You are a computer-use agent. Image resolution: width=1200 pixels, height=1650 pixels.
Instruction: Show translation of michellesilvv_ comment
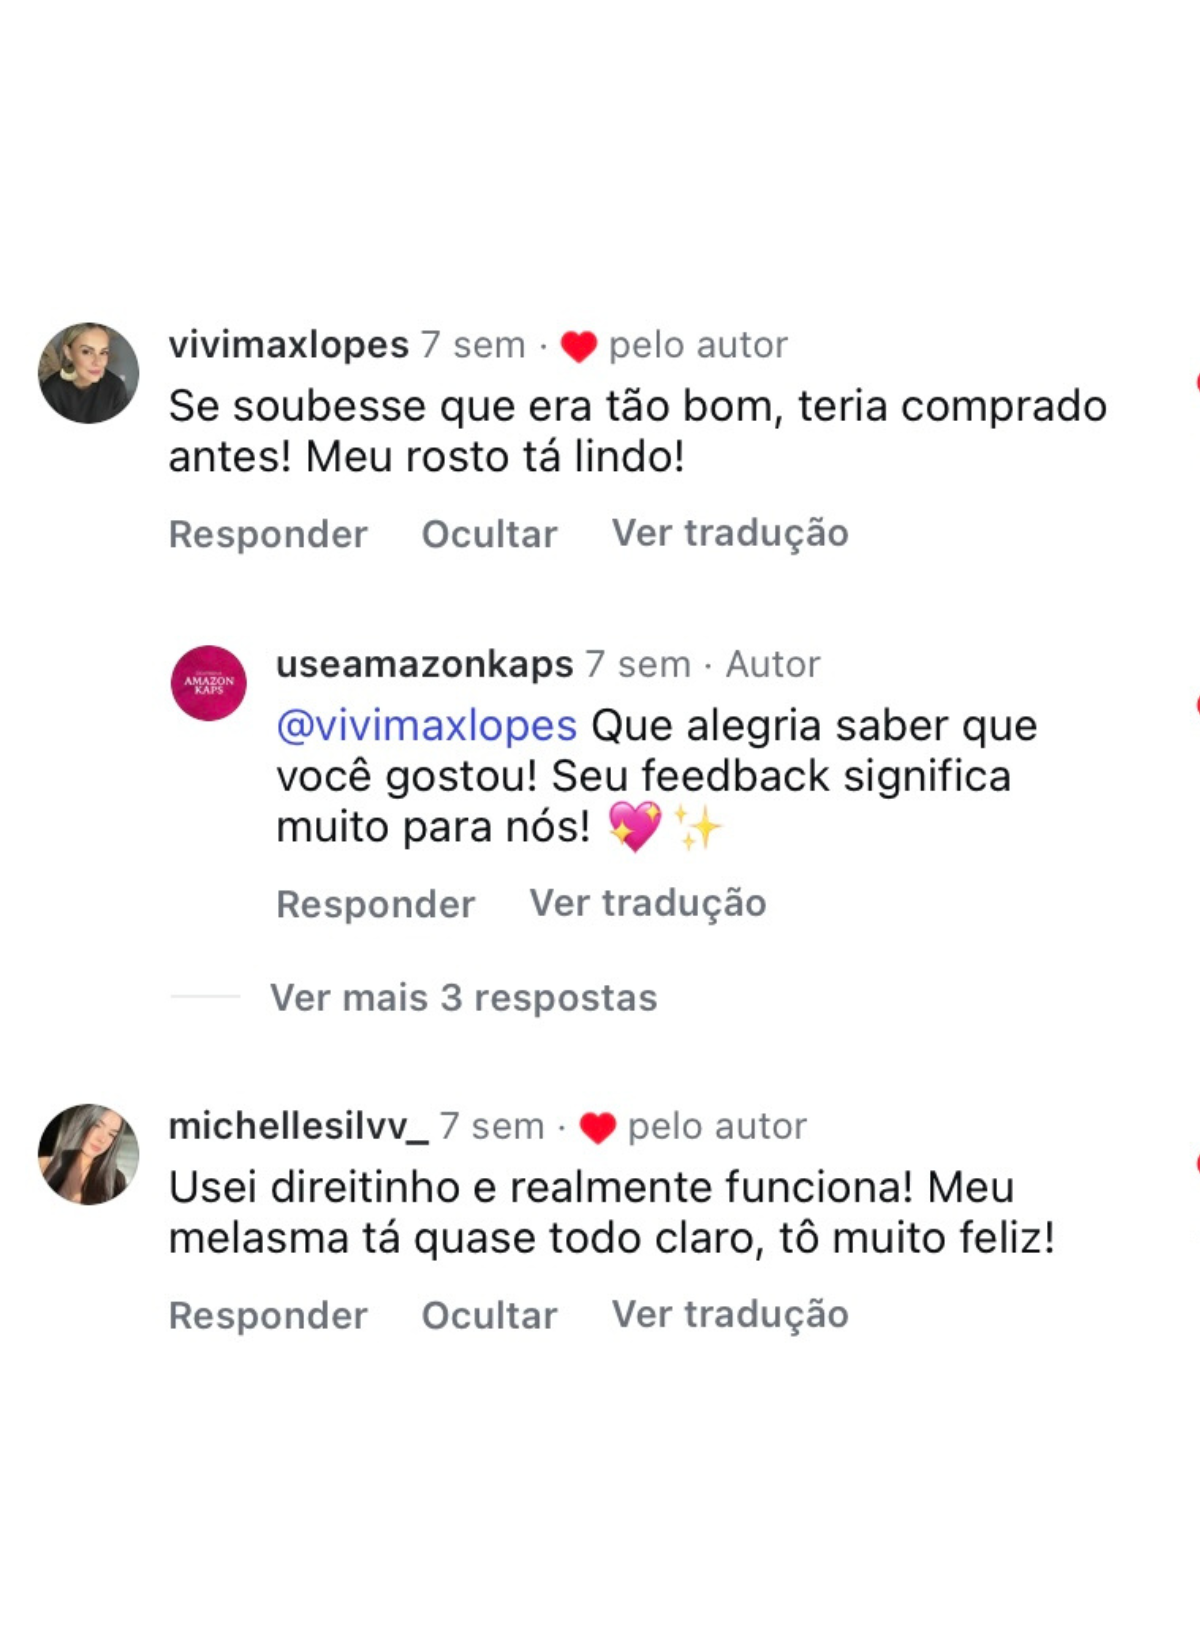pyautogui.click(x=730, y=1315)
